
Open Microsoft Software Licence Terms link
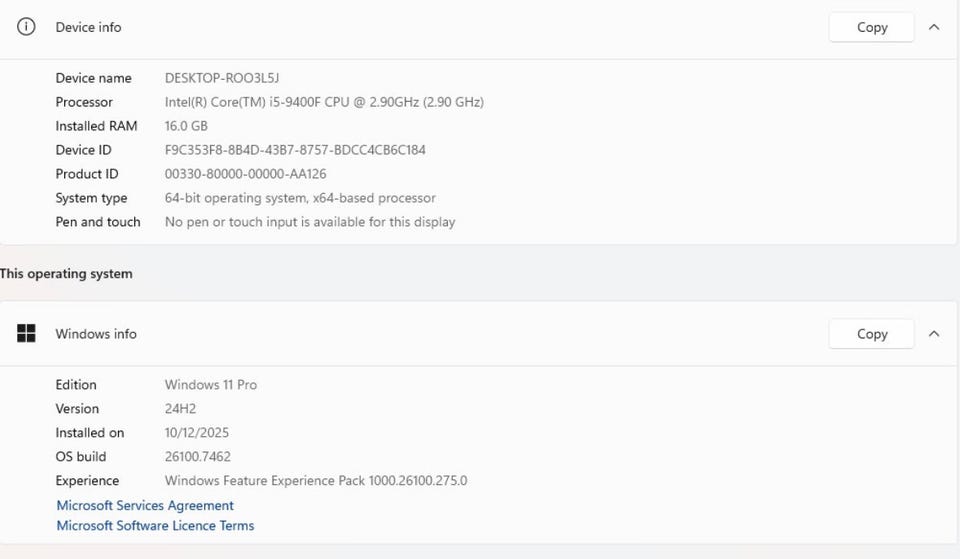click(x=155, y=526)
